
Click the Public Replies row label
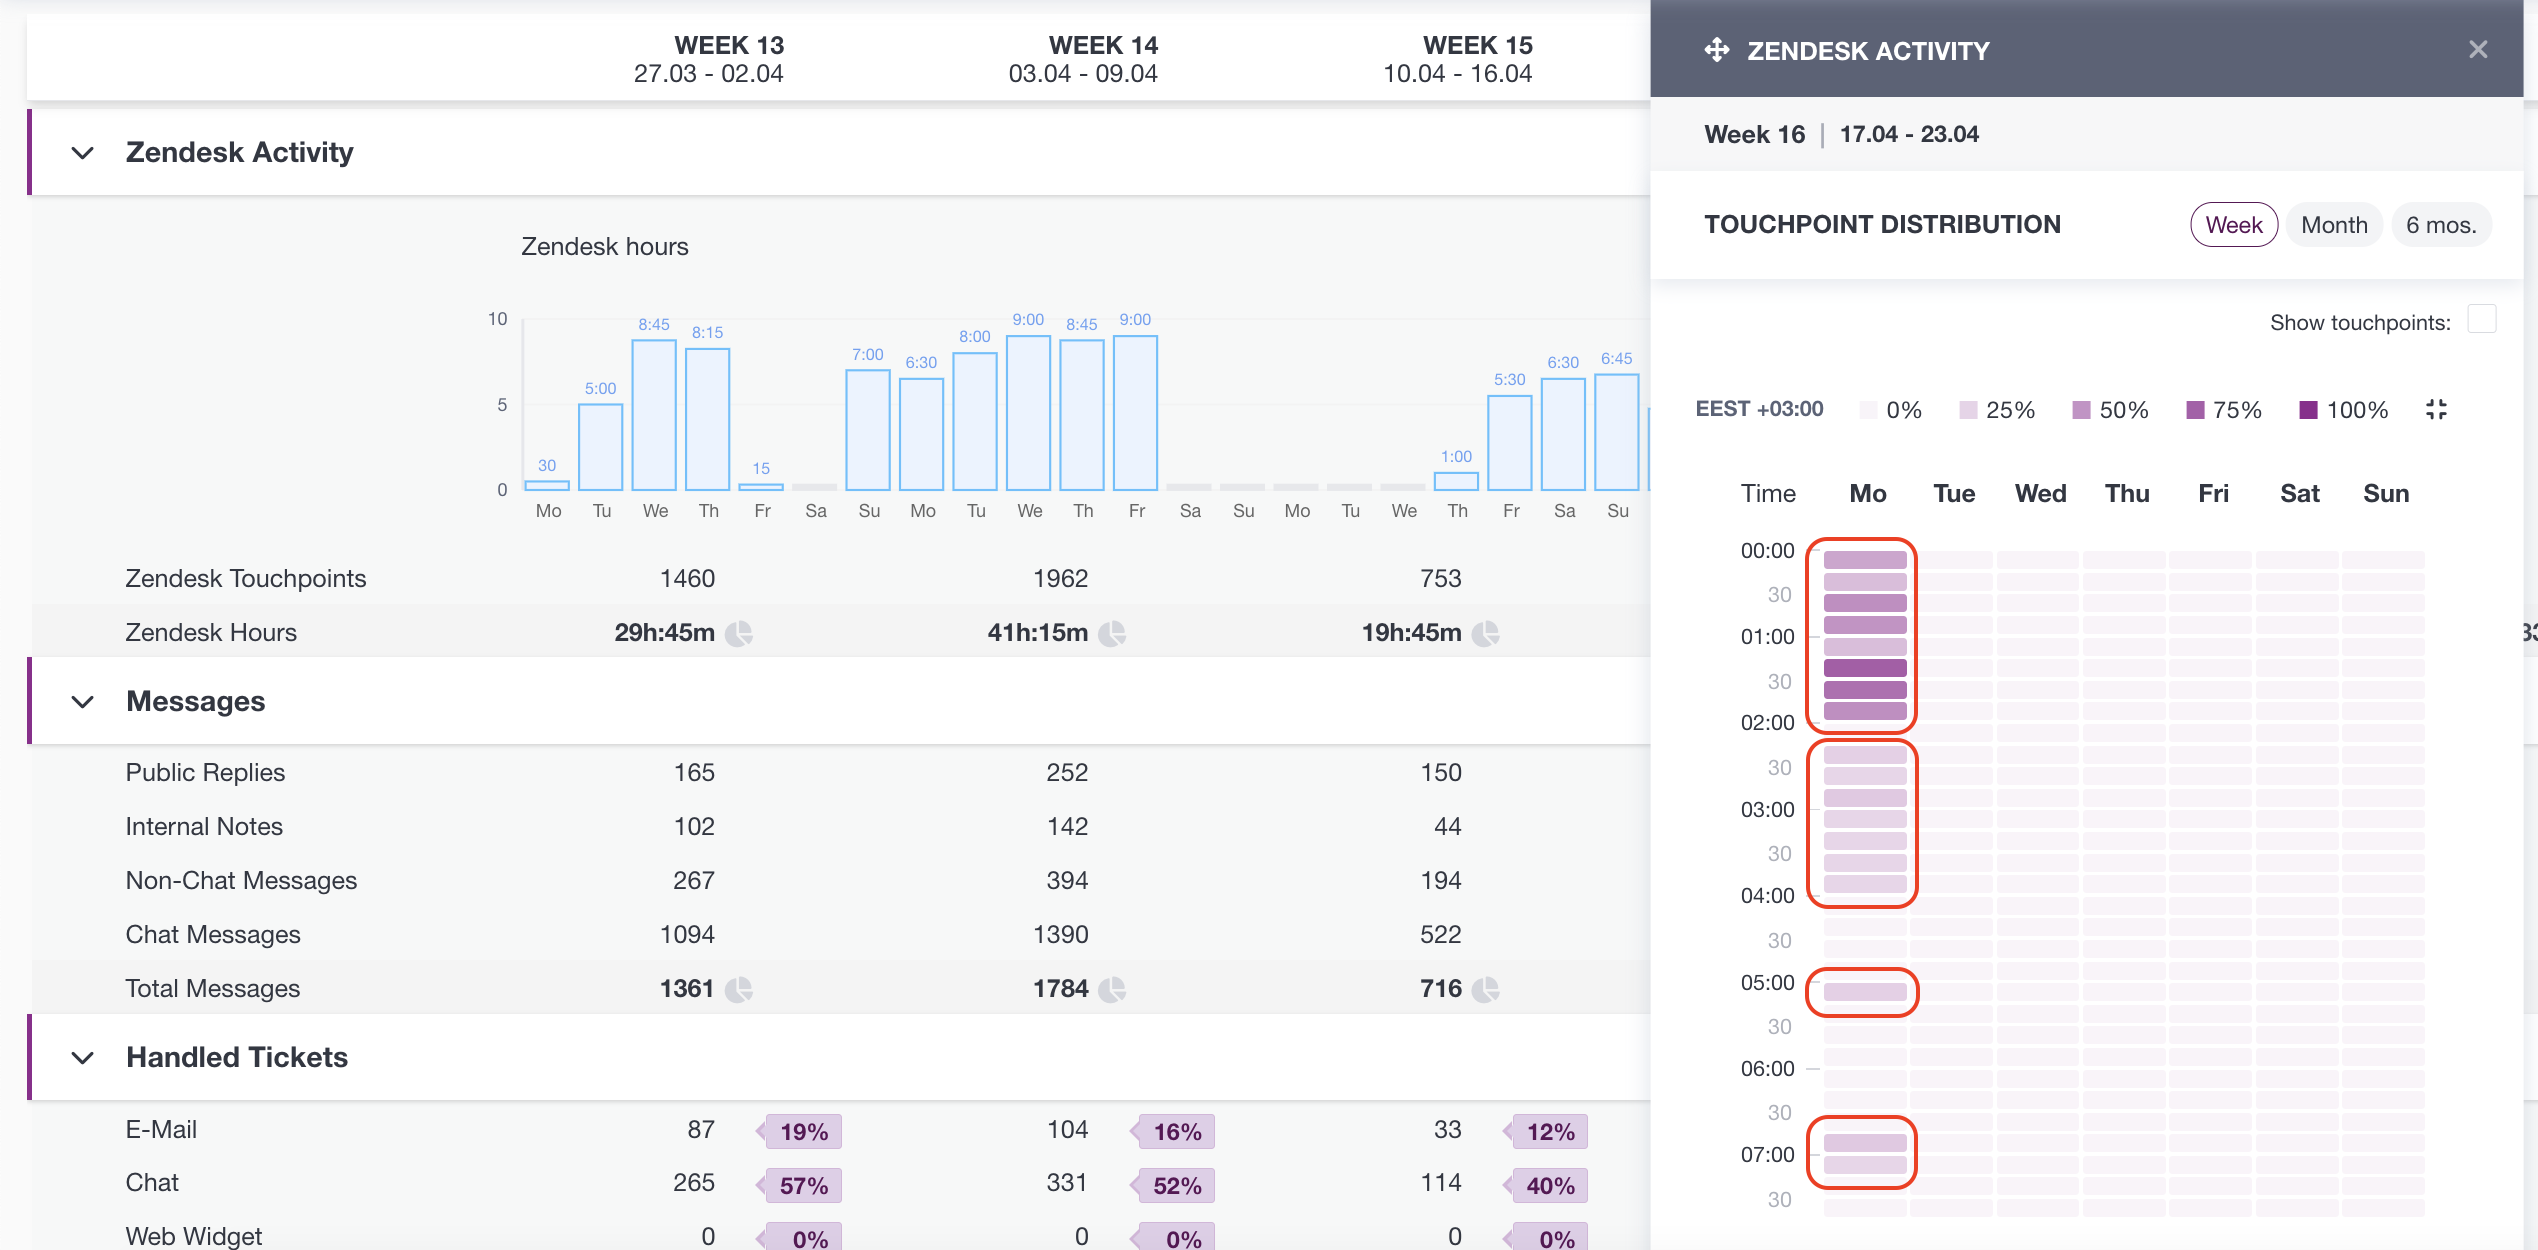tap(205, 773)
